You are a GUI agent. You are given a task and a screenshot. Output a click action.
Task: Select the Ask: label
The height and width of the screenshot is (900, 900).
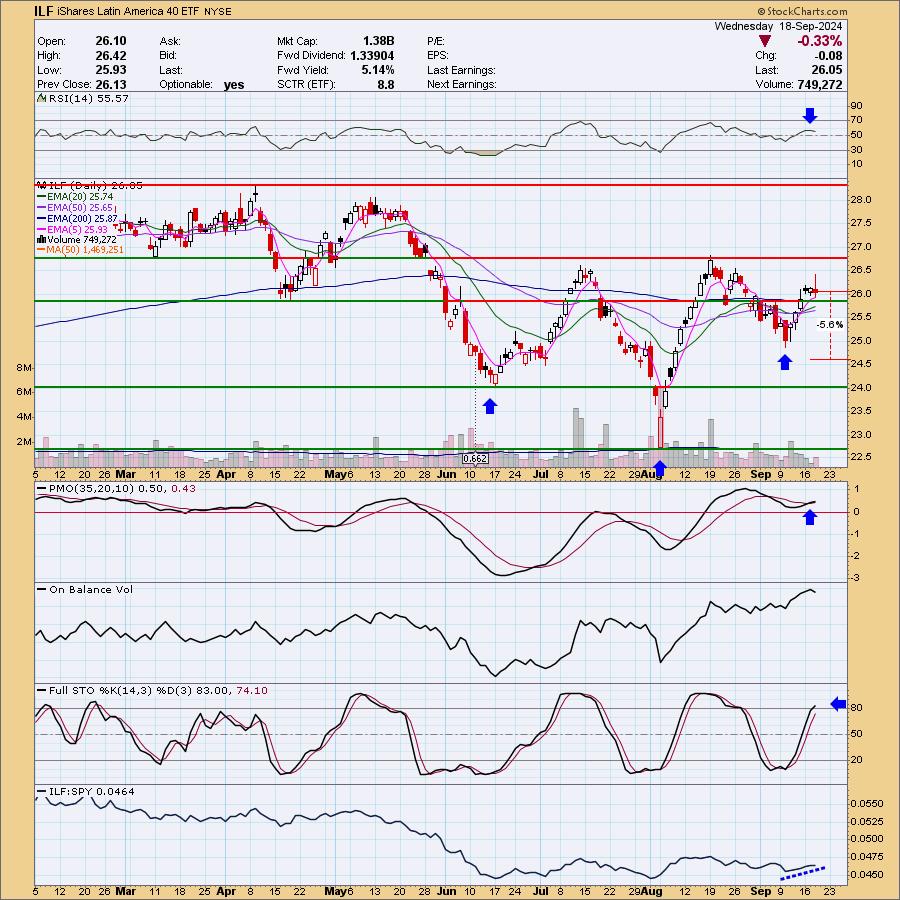point(170,41)
